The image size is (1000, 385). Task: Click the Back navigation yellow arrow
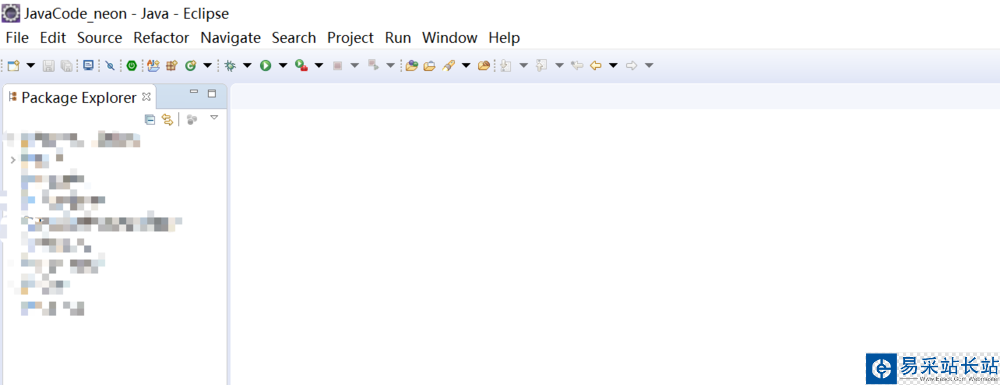click(596, 65)
